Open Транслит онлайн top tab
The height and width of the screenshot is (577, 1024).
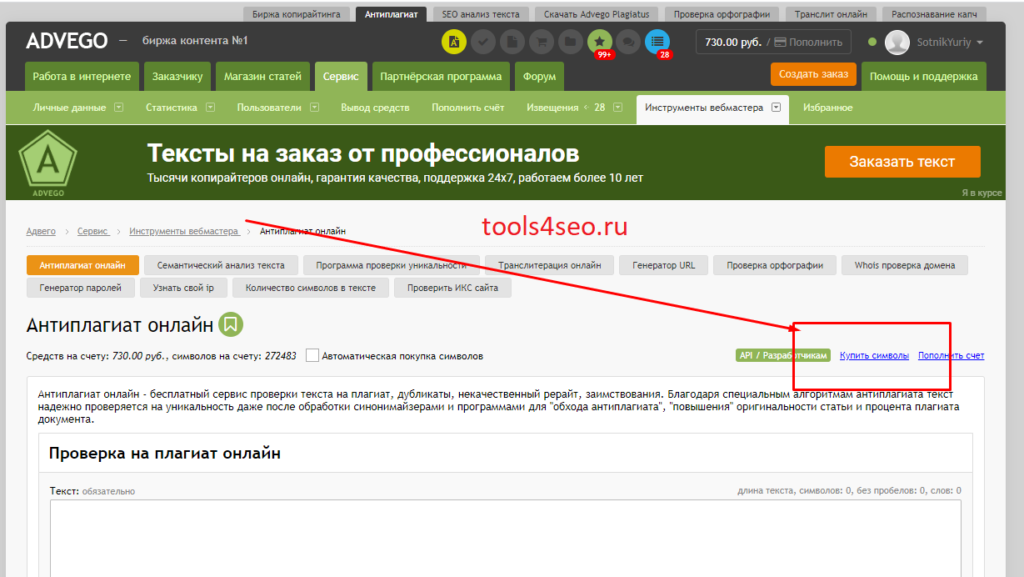click(831, 14)
